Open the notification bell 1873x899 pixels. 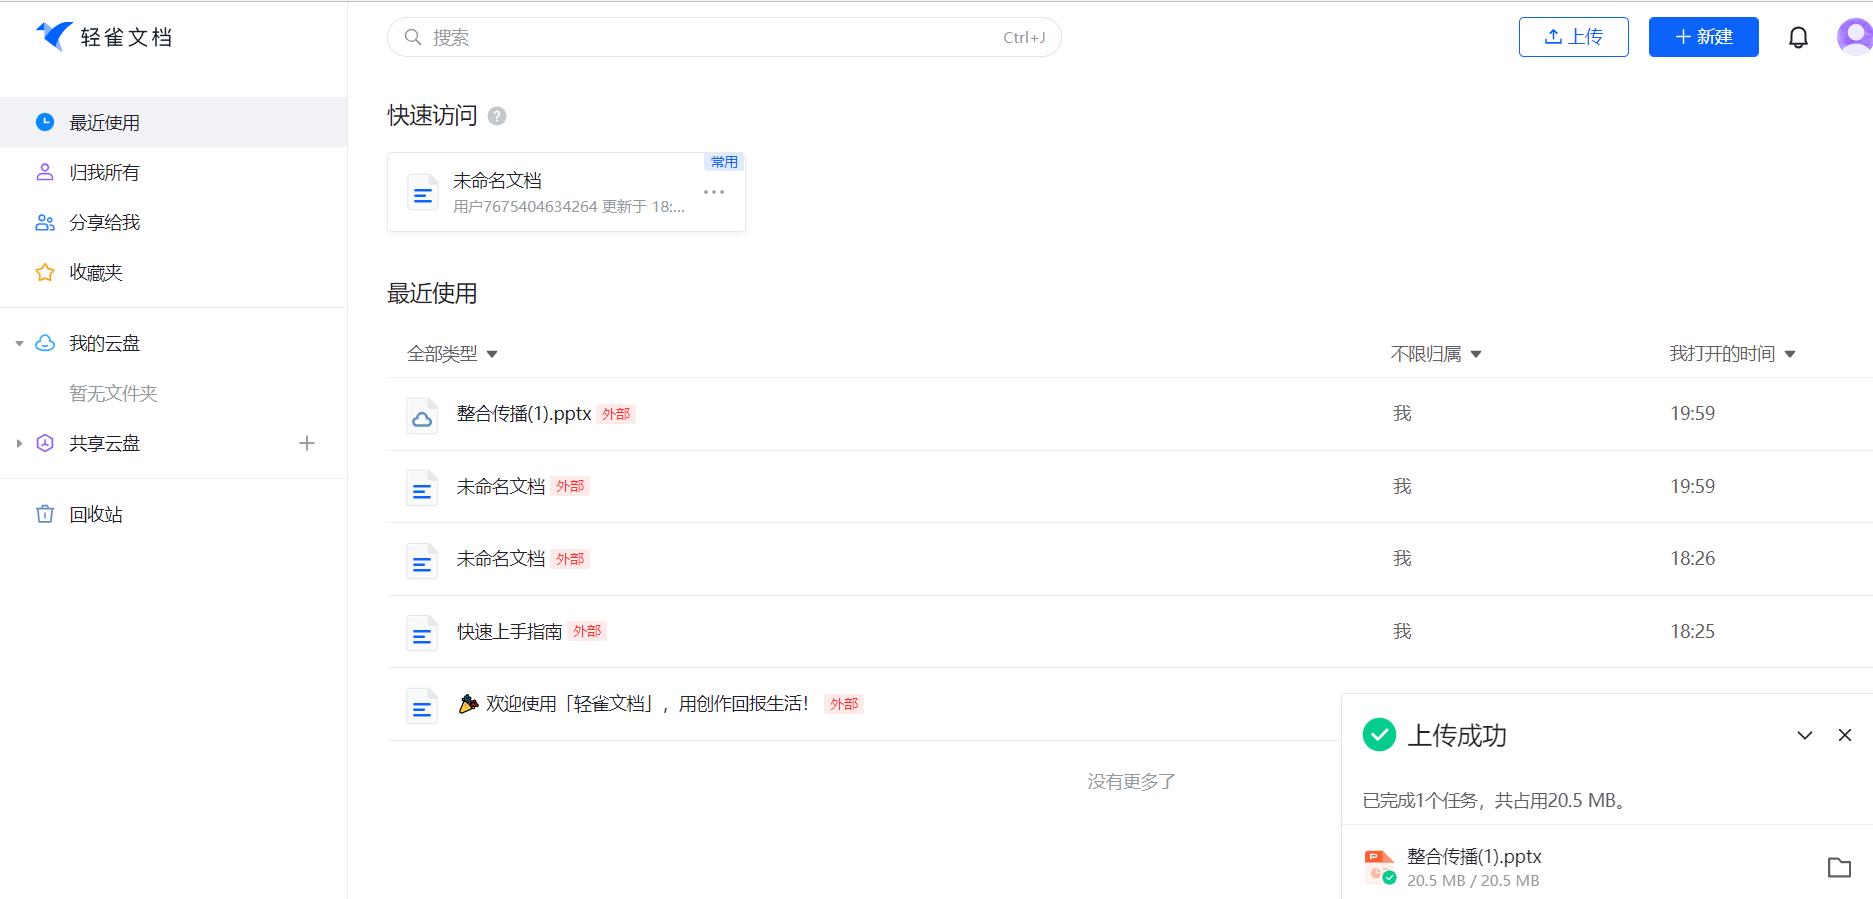click(1798, 38)
